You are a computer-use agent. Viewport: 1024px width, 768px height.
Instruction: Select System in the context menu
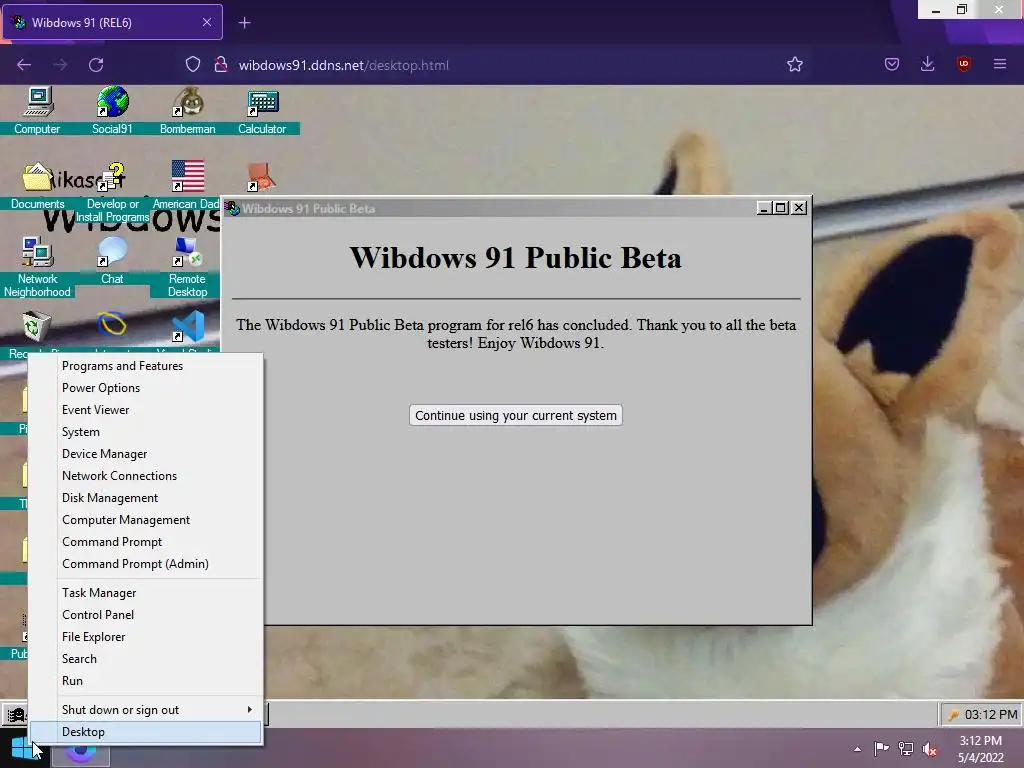145,432
